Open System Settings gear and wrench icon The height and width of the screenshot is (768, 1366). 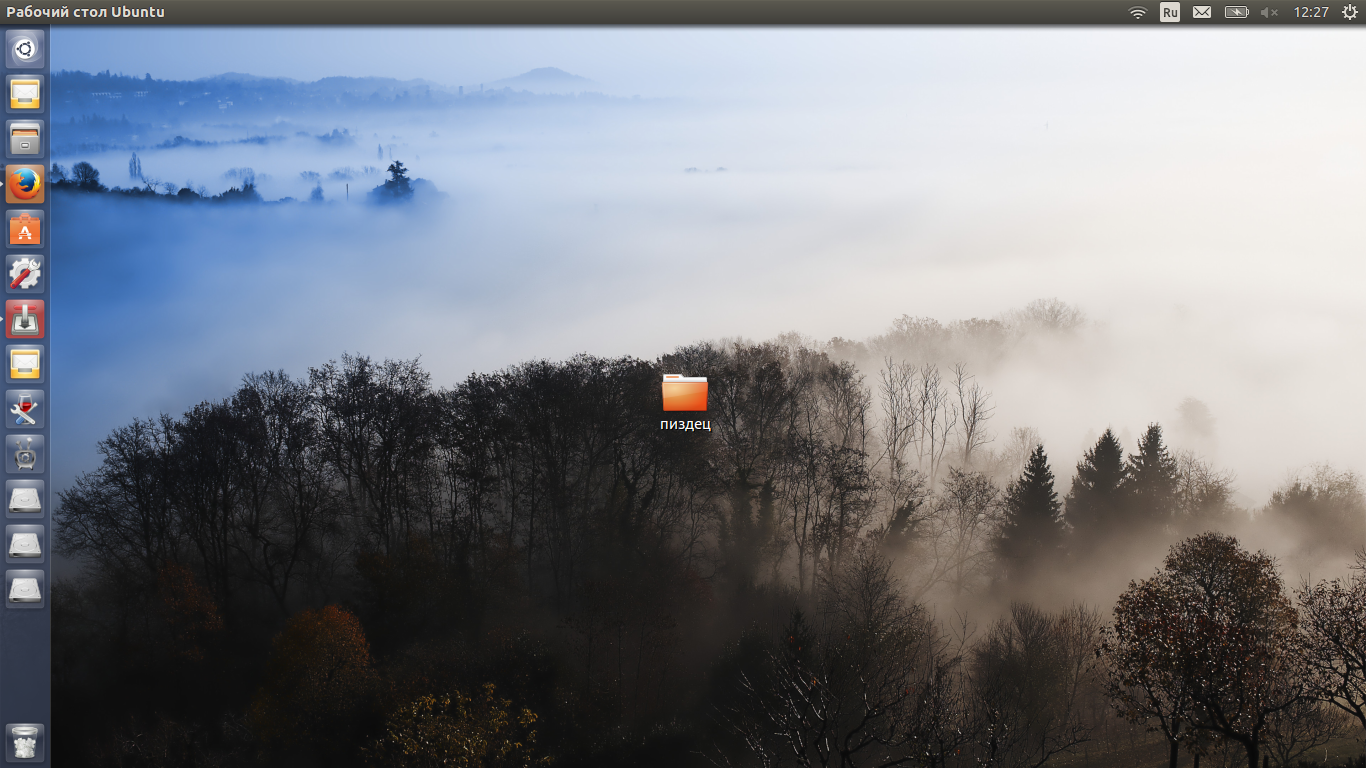[25, 274]
